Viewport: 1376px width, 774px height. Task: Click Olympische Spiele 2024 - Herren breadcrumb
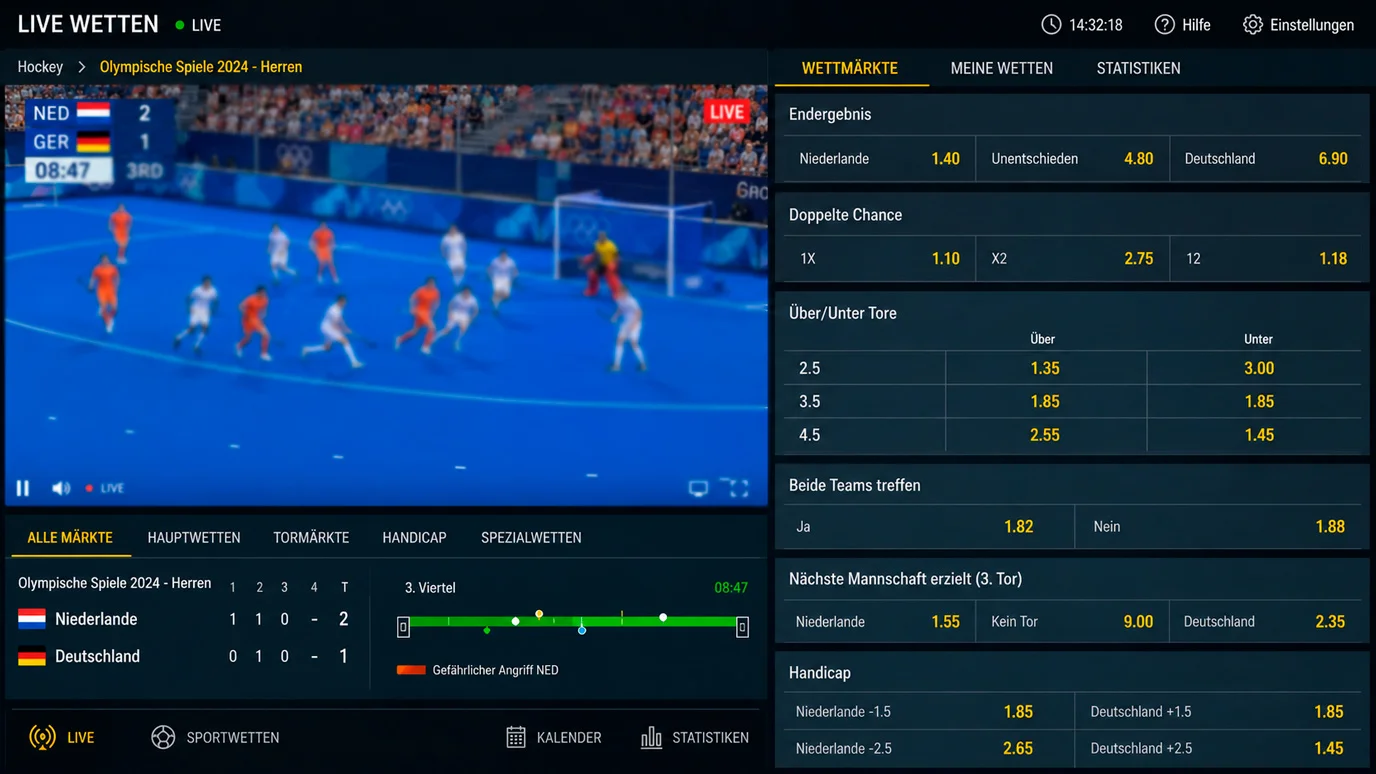(x=201, y=67)
